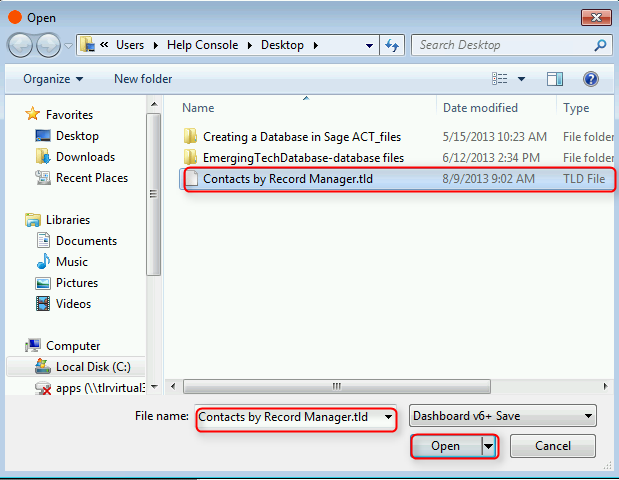619x480 pixels.
Task: Click icon of EmergingTechDatabase folder
Action: 190,157
